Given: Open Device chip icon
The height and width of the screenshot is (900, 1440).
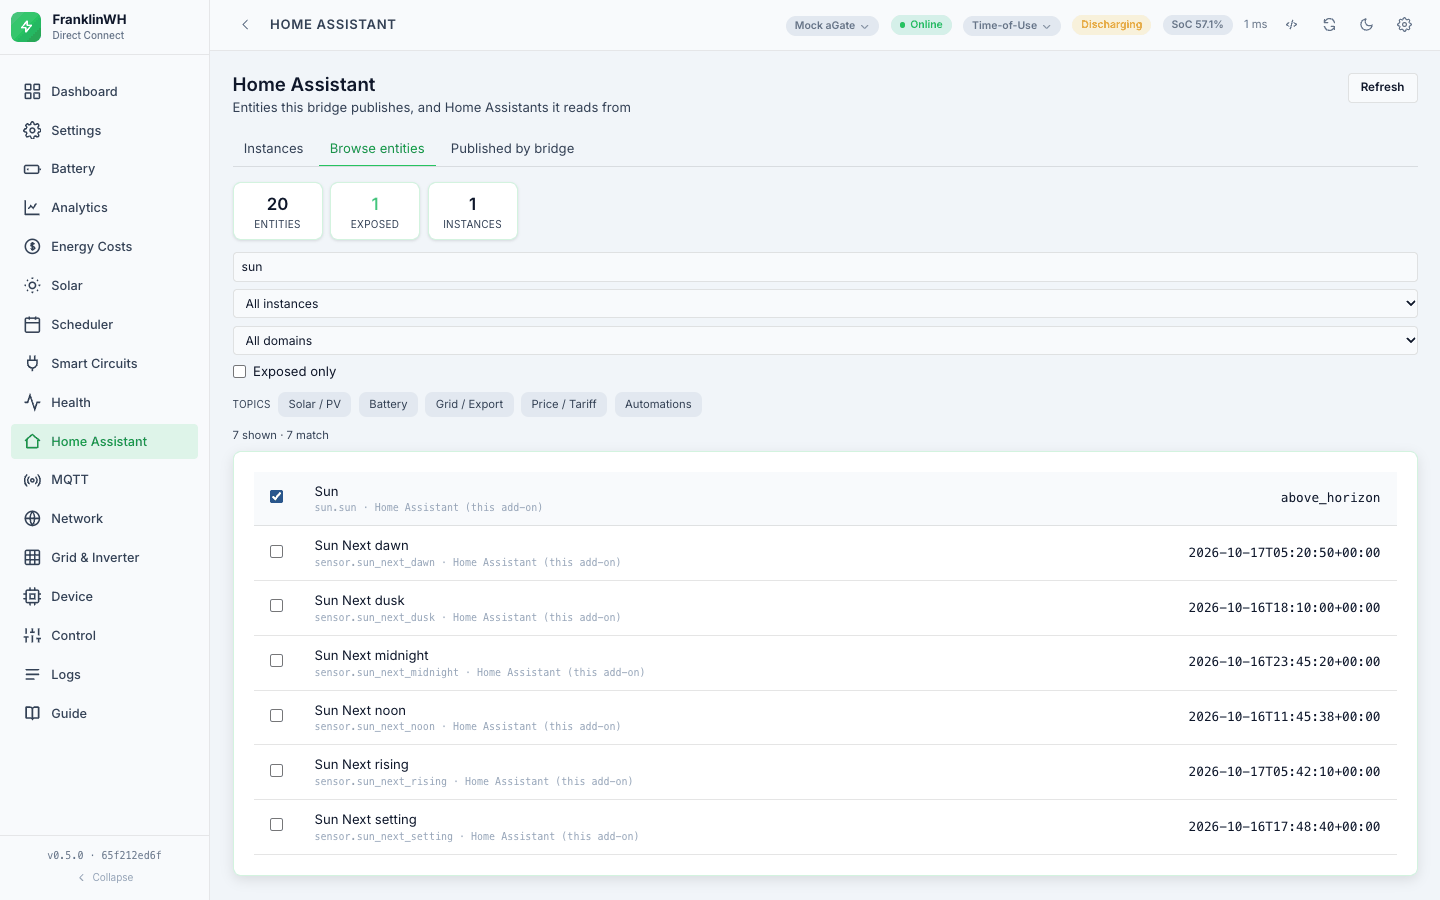Looking at the screenshot, I should (x=32, y=597).
